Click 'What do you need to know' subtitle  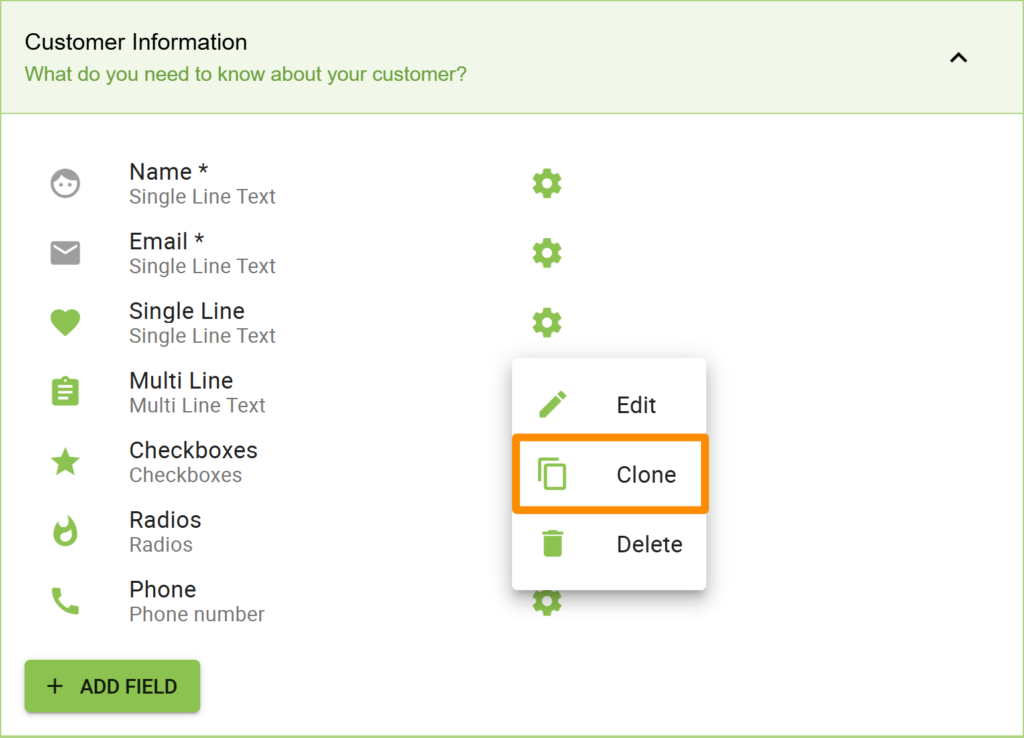[x=246, y=74]
